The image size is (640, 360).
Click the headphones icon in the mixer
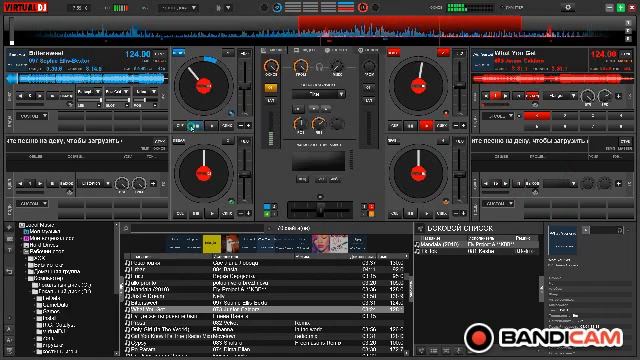tap(319, 67)
